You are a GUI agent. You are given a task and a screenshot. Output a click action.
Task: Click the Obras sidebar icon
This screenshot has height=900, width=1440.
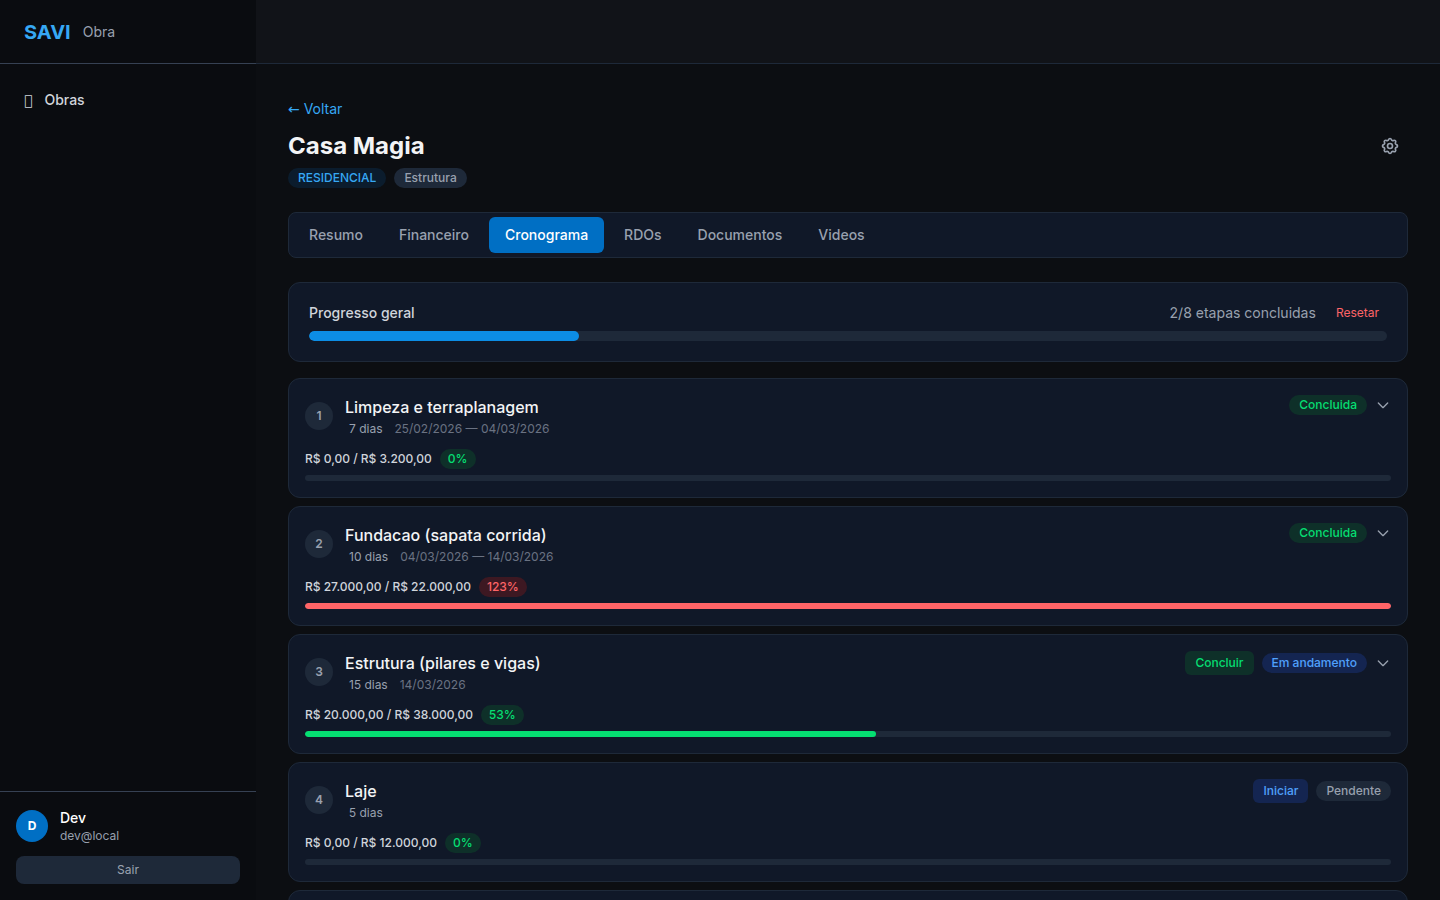pyautogui.click(x=28, y=101)
